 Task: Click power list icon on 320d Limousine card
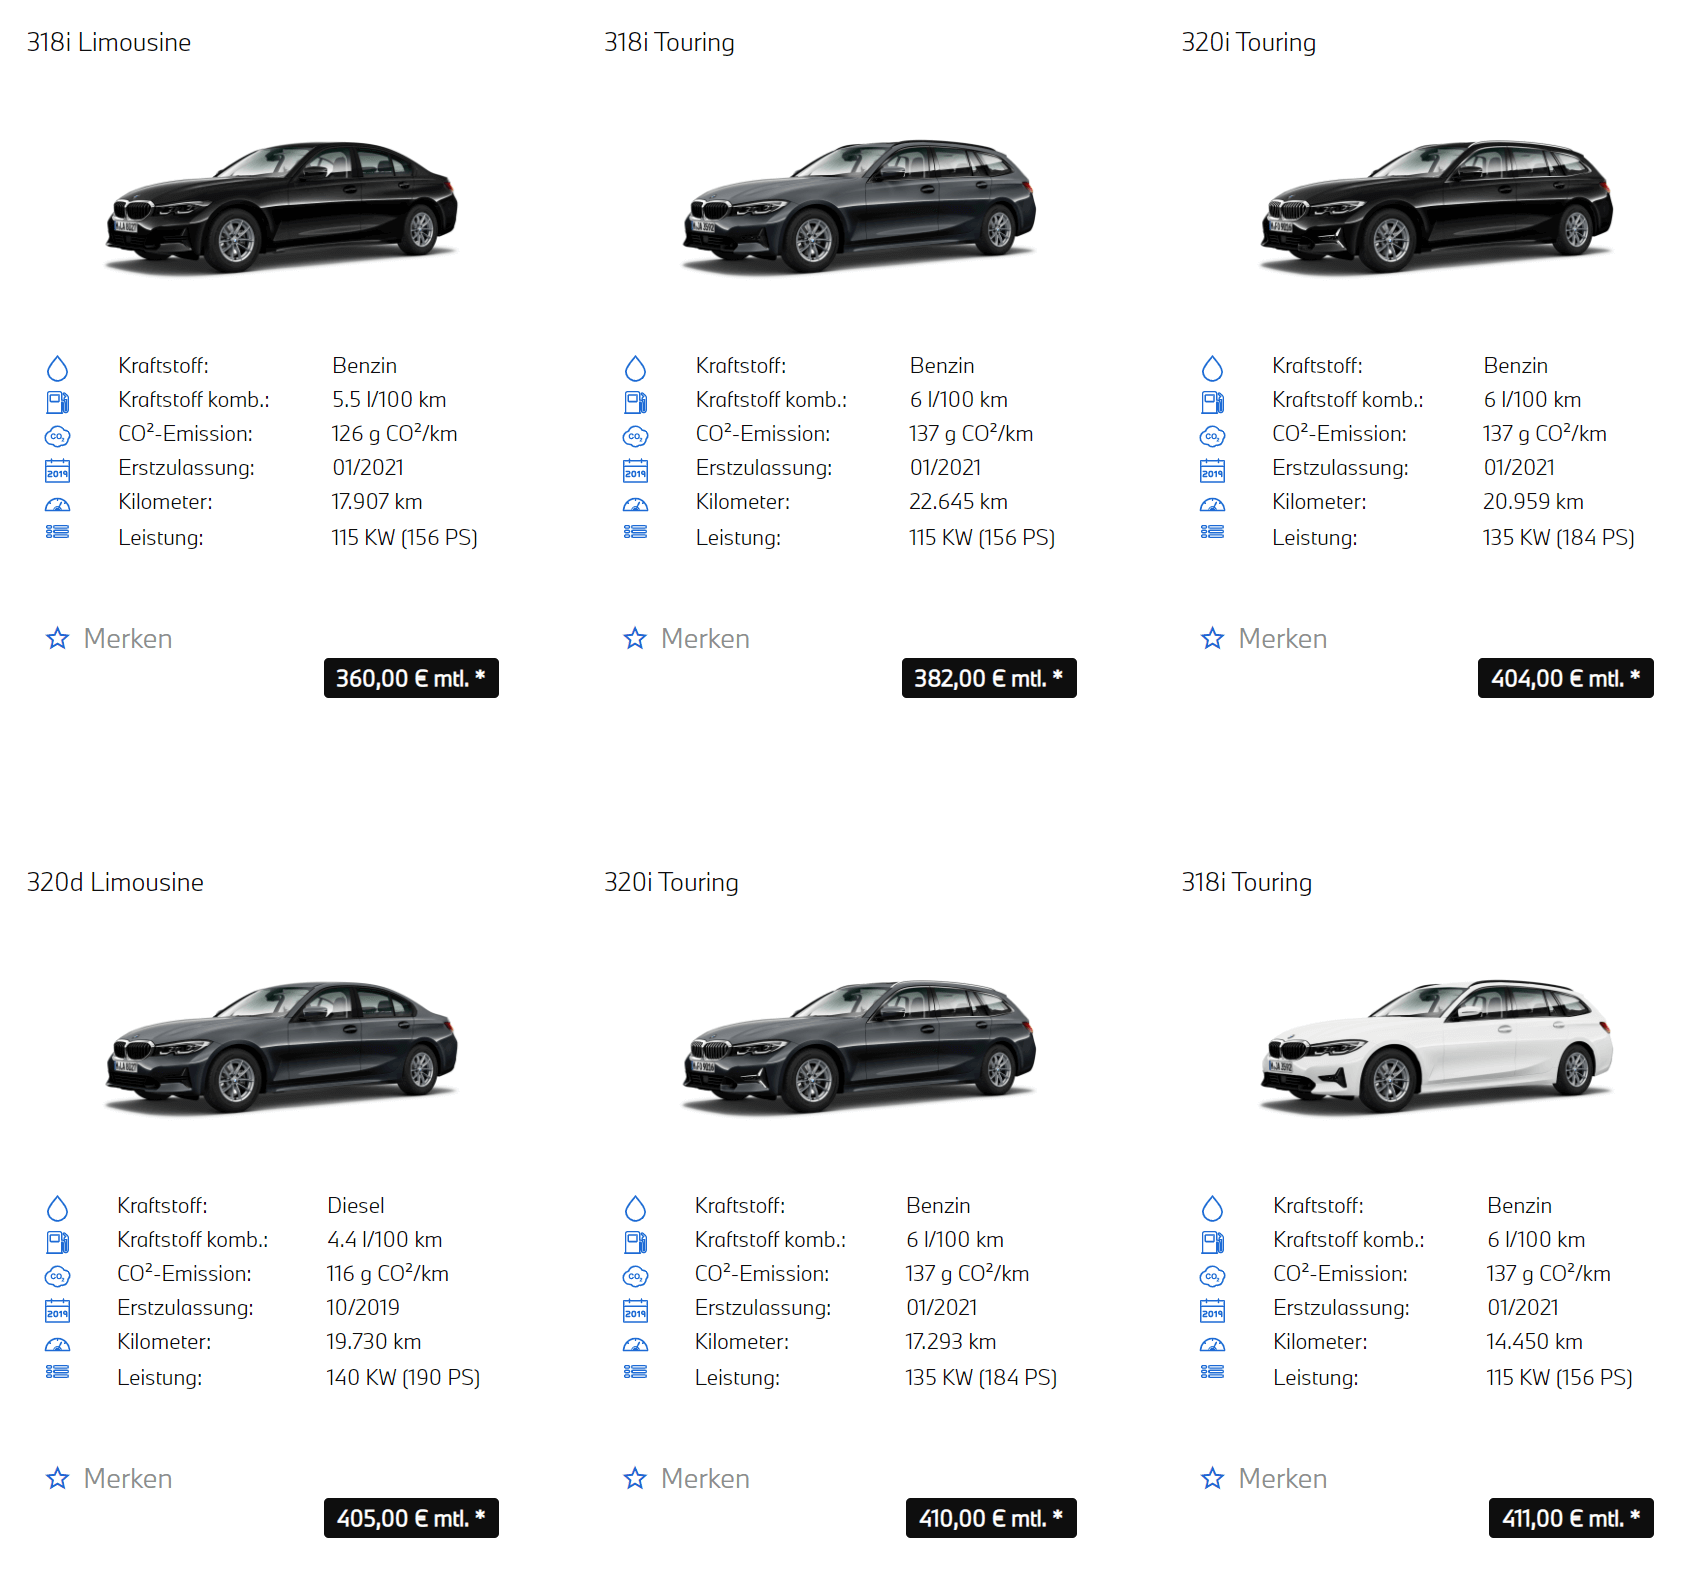click(58, 1371)
